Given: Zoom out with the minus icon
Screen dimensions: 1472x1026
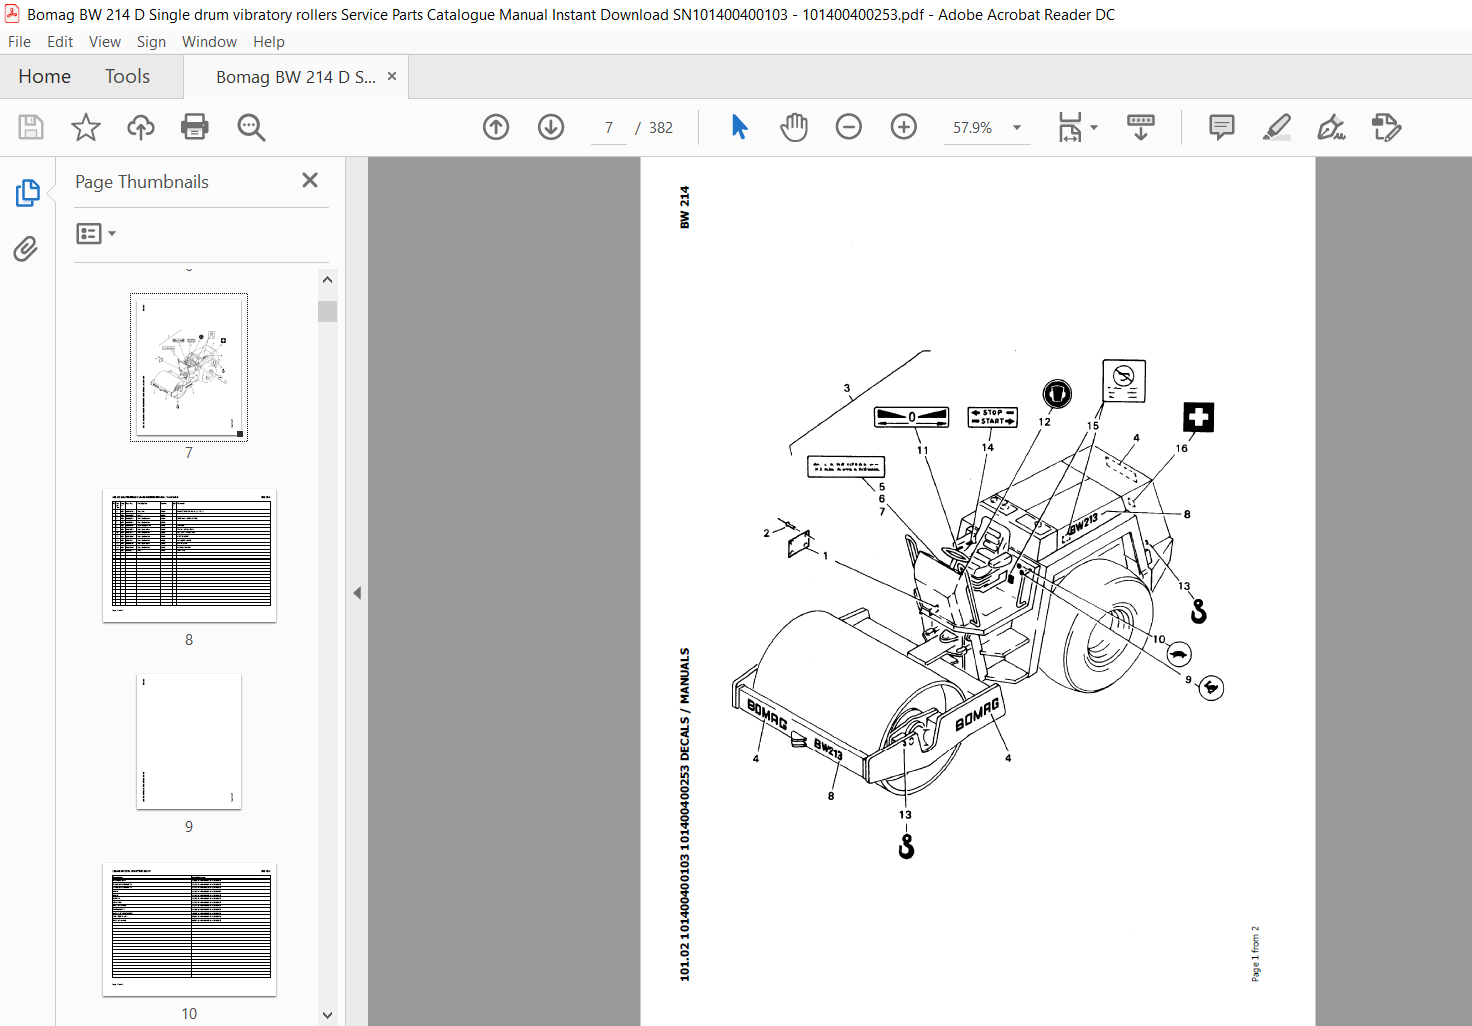Looking at the screenshot, I should 849,127.
